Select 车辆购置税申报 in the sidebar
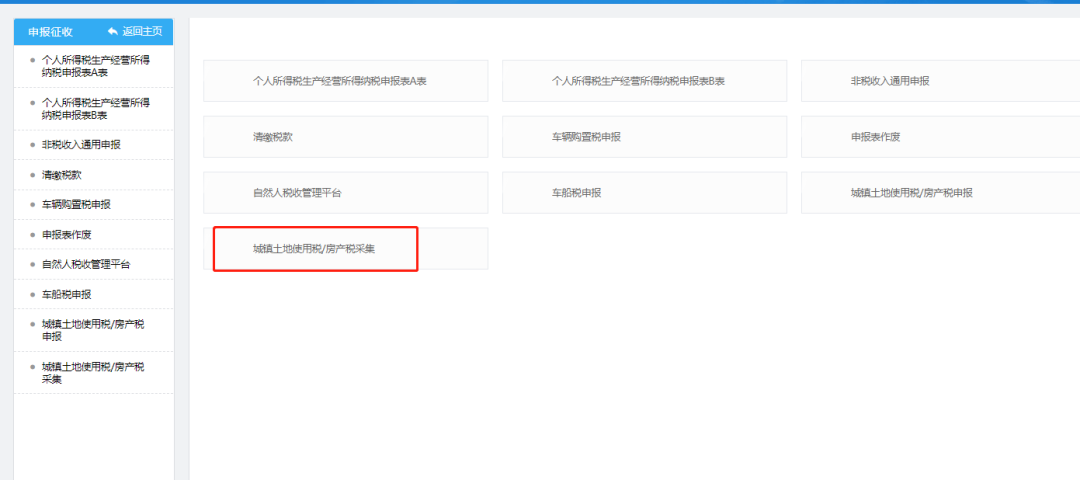Screen dimensions: 1080x480 [x=94, y=205]
